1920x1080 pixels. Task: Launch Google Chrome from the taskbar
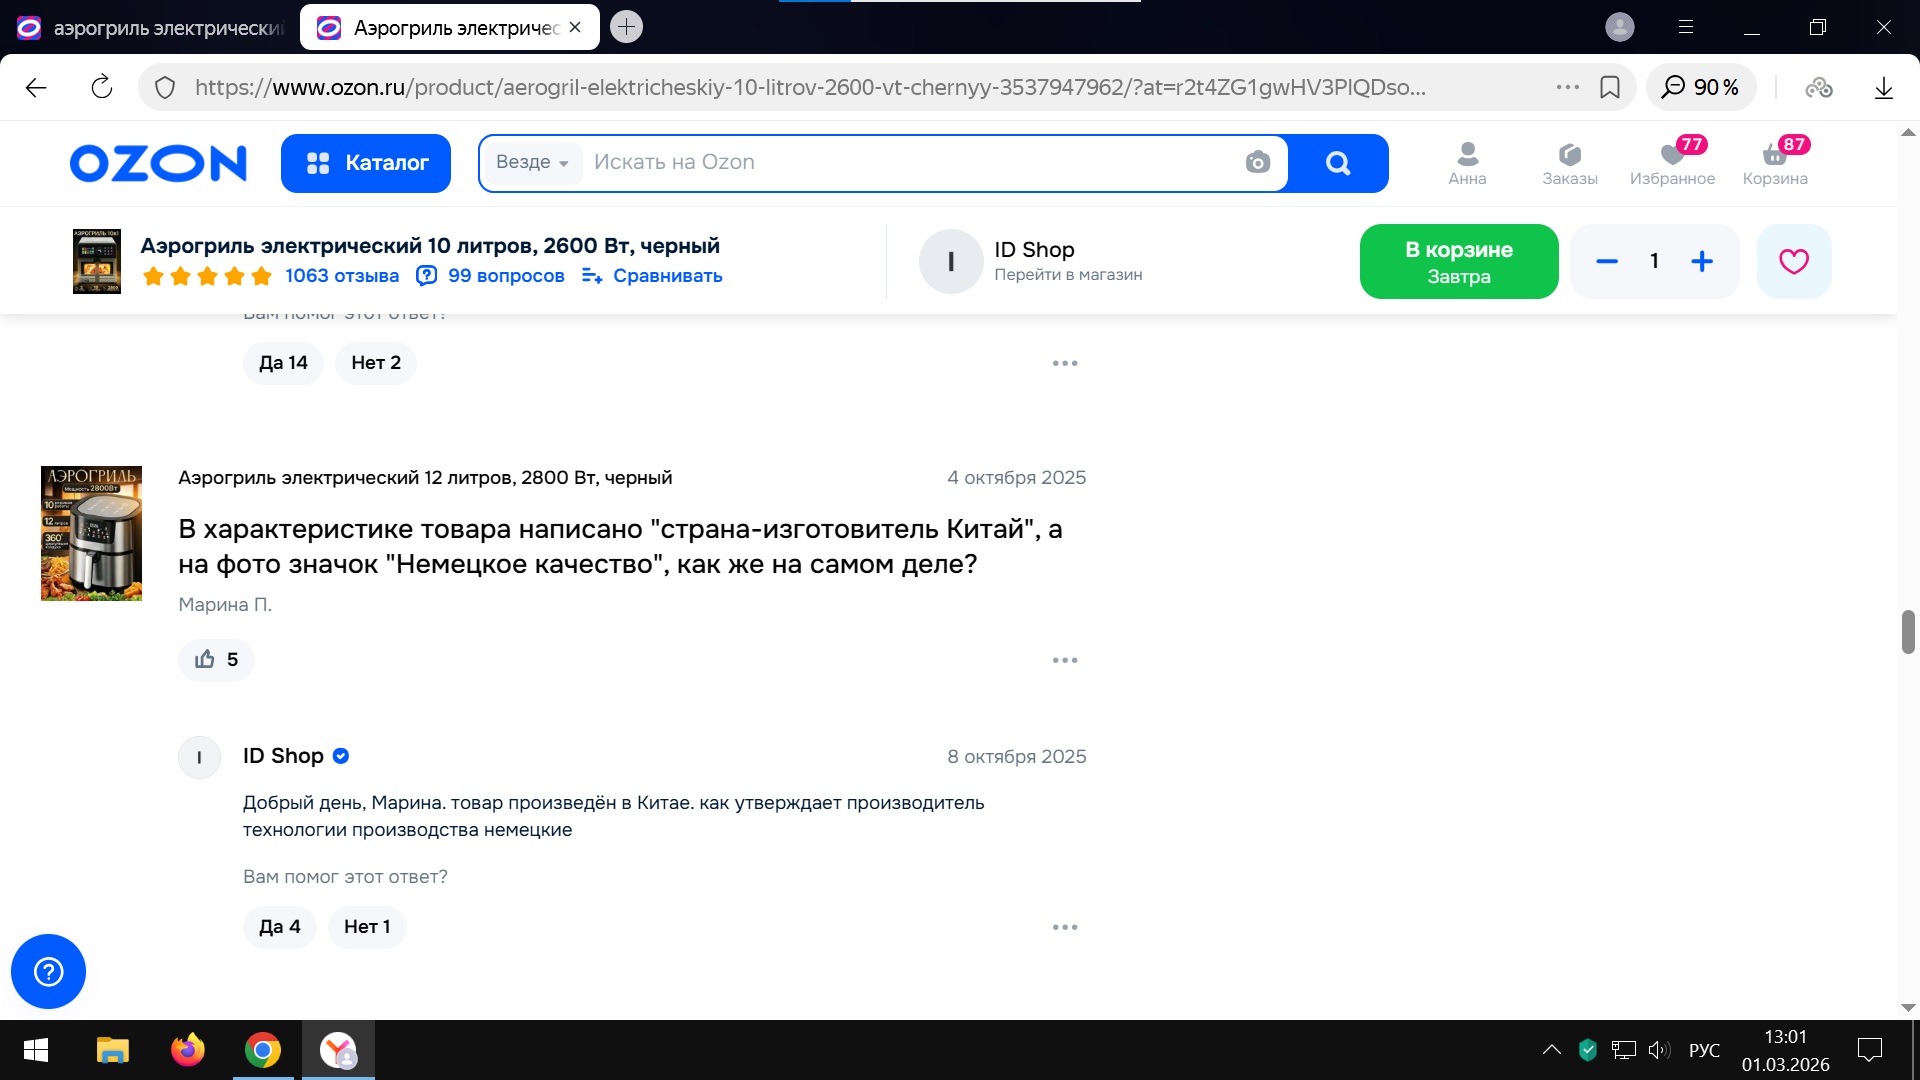tap(262, 1050)
